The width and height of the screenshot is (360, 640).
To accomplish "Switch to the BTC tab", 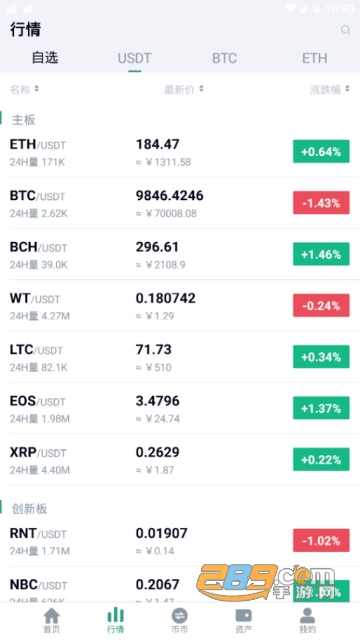I will click(x=224, y=58).
